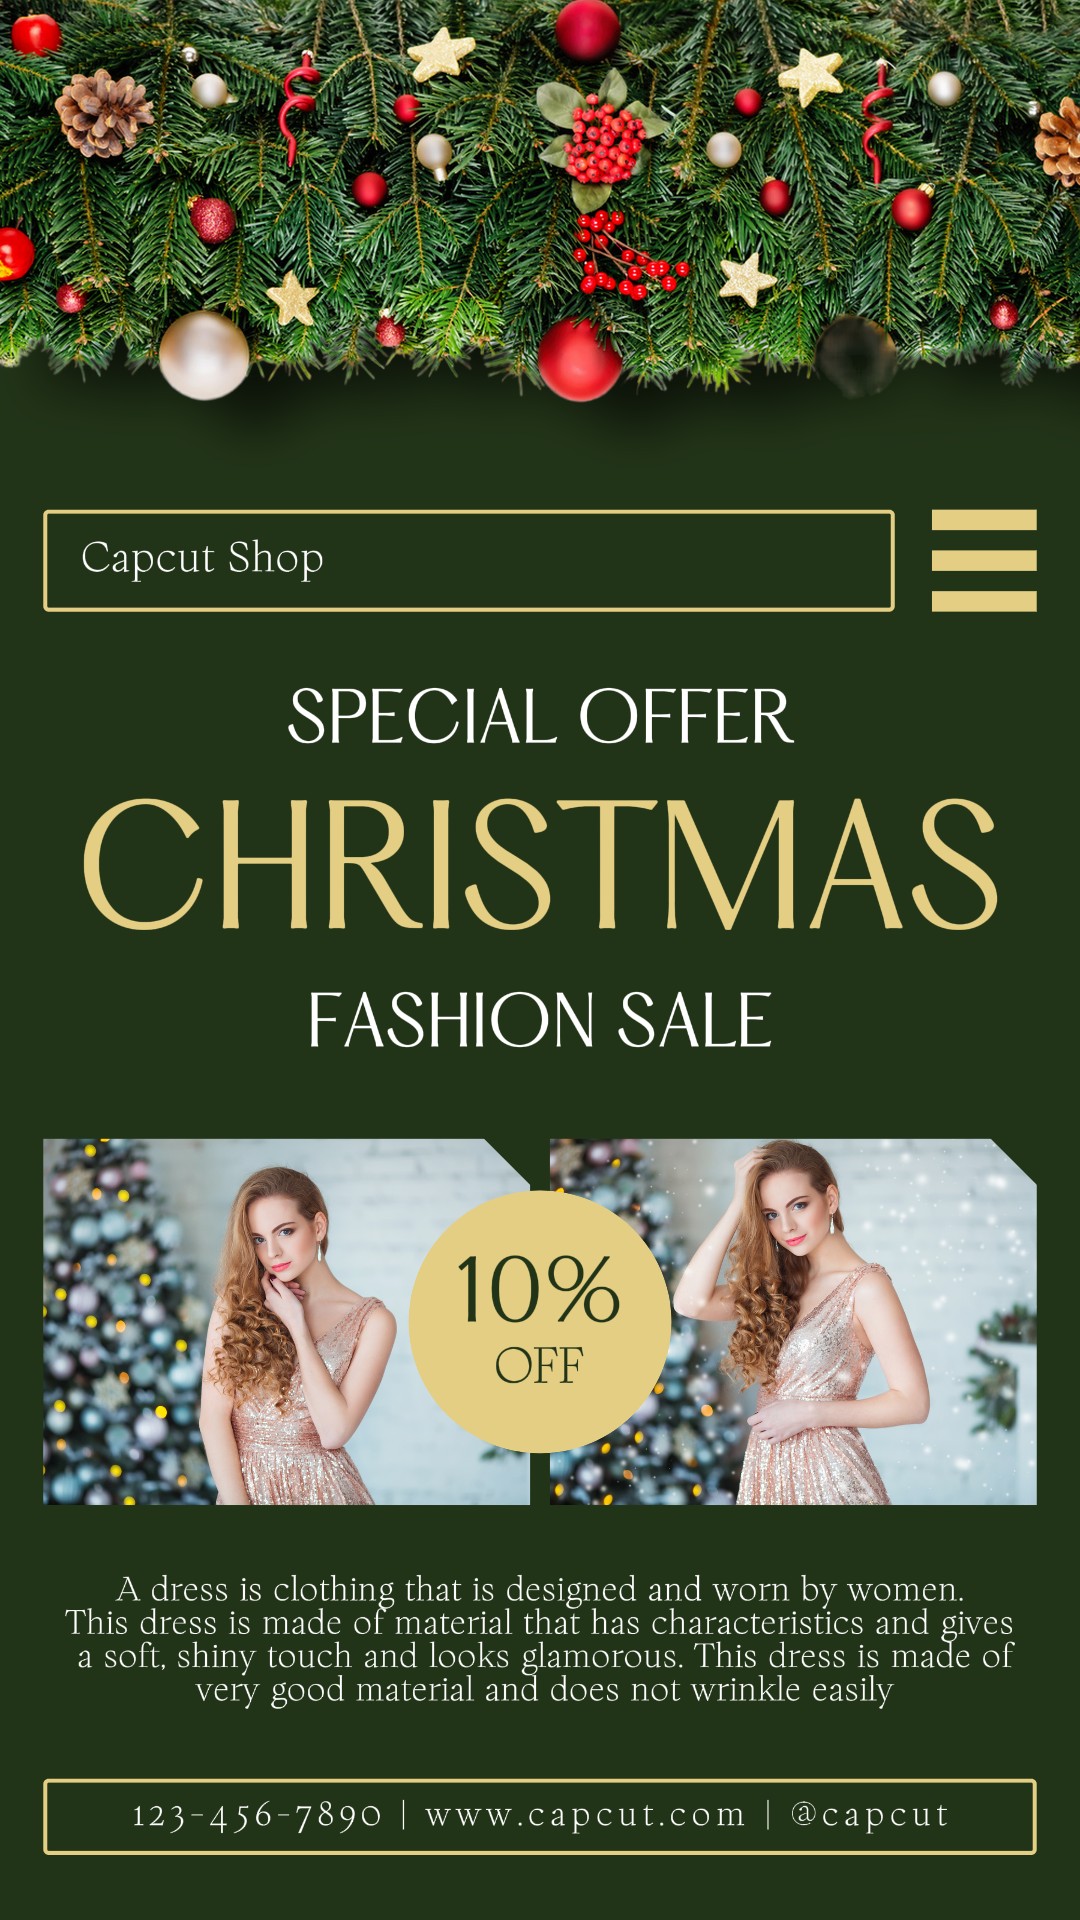1080x1920 pixels.
Task: Click the red berry cluster decoration
Action: [603, 143]
